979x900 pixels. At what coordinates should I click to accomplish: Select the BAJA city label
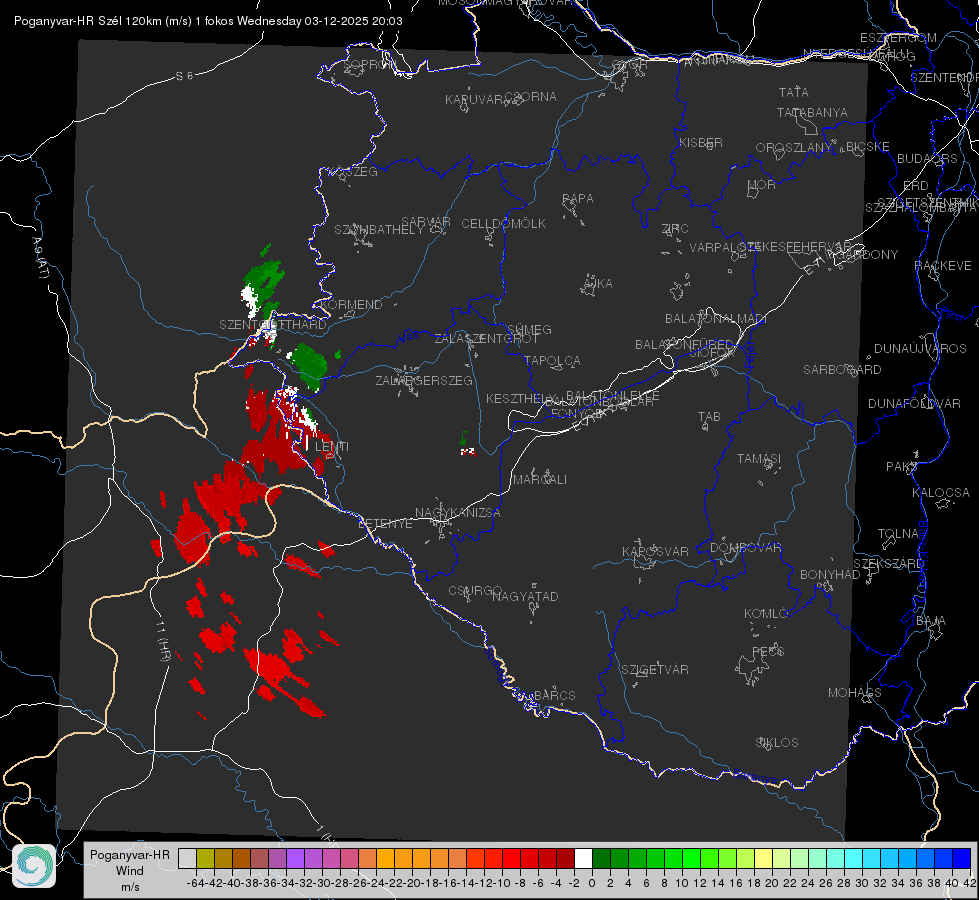click(x=931, y=620)
